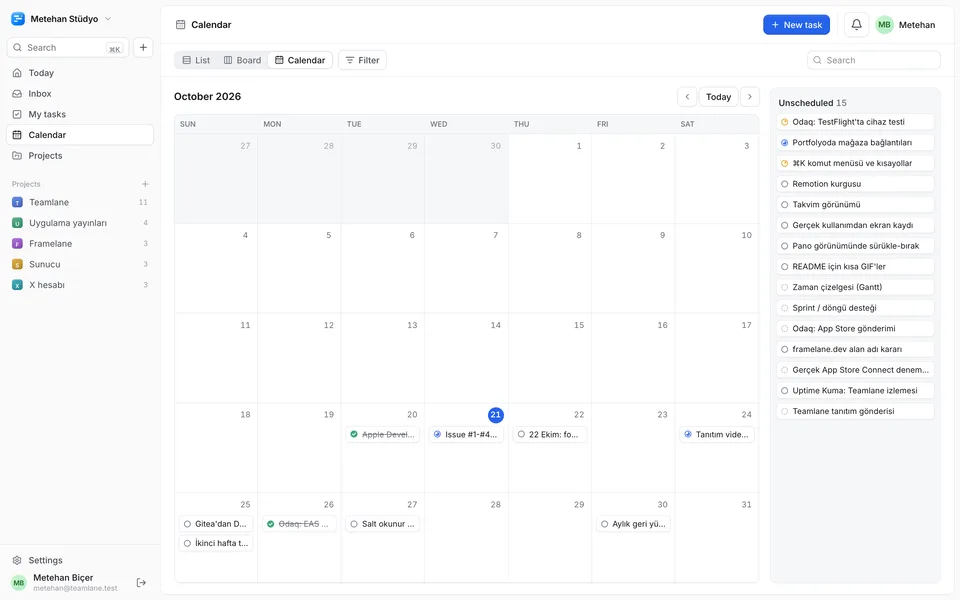The image size is (960, 600).
Task: Open unscheduled task Takvim görünümü
Action: point(855,204)
